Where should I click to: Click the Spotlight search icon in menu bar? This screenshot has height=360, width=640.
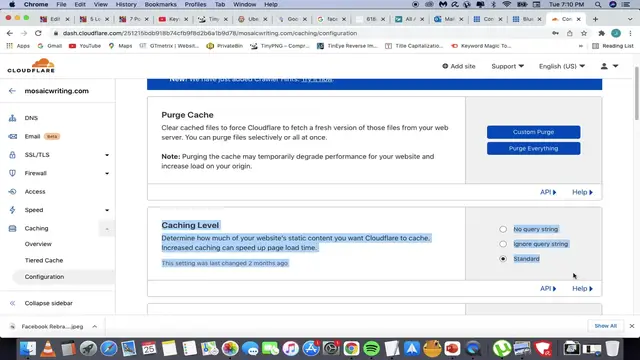[598, 4]
